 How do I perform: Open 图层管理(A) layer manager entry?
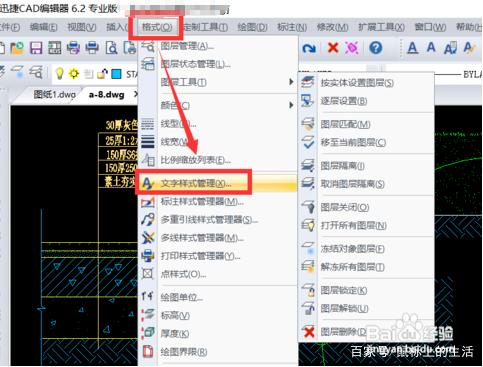187,46
